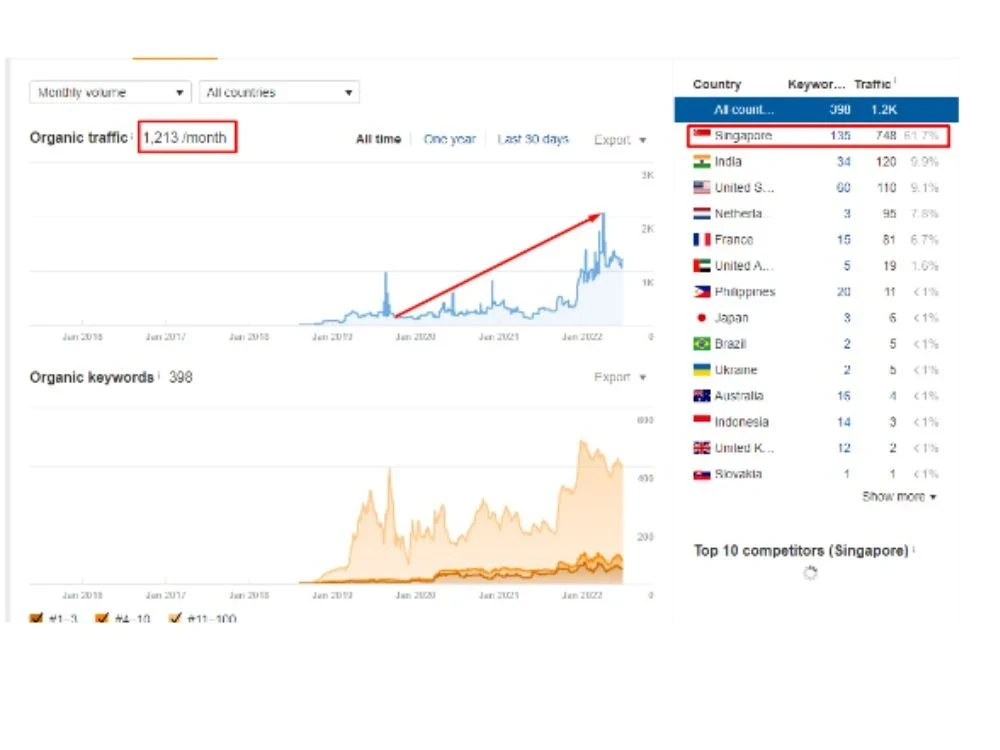1000x750 pixels.
Task: Click the Indonesia flag icon
Action: pos(702,422)
